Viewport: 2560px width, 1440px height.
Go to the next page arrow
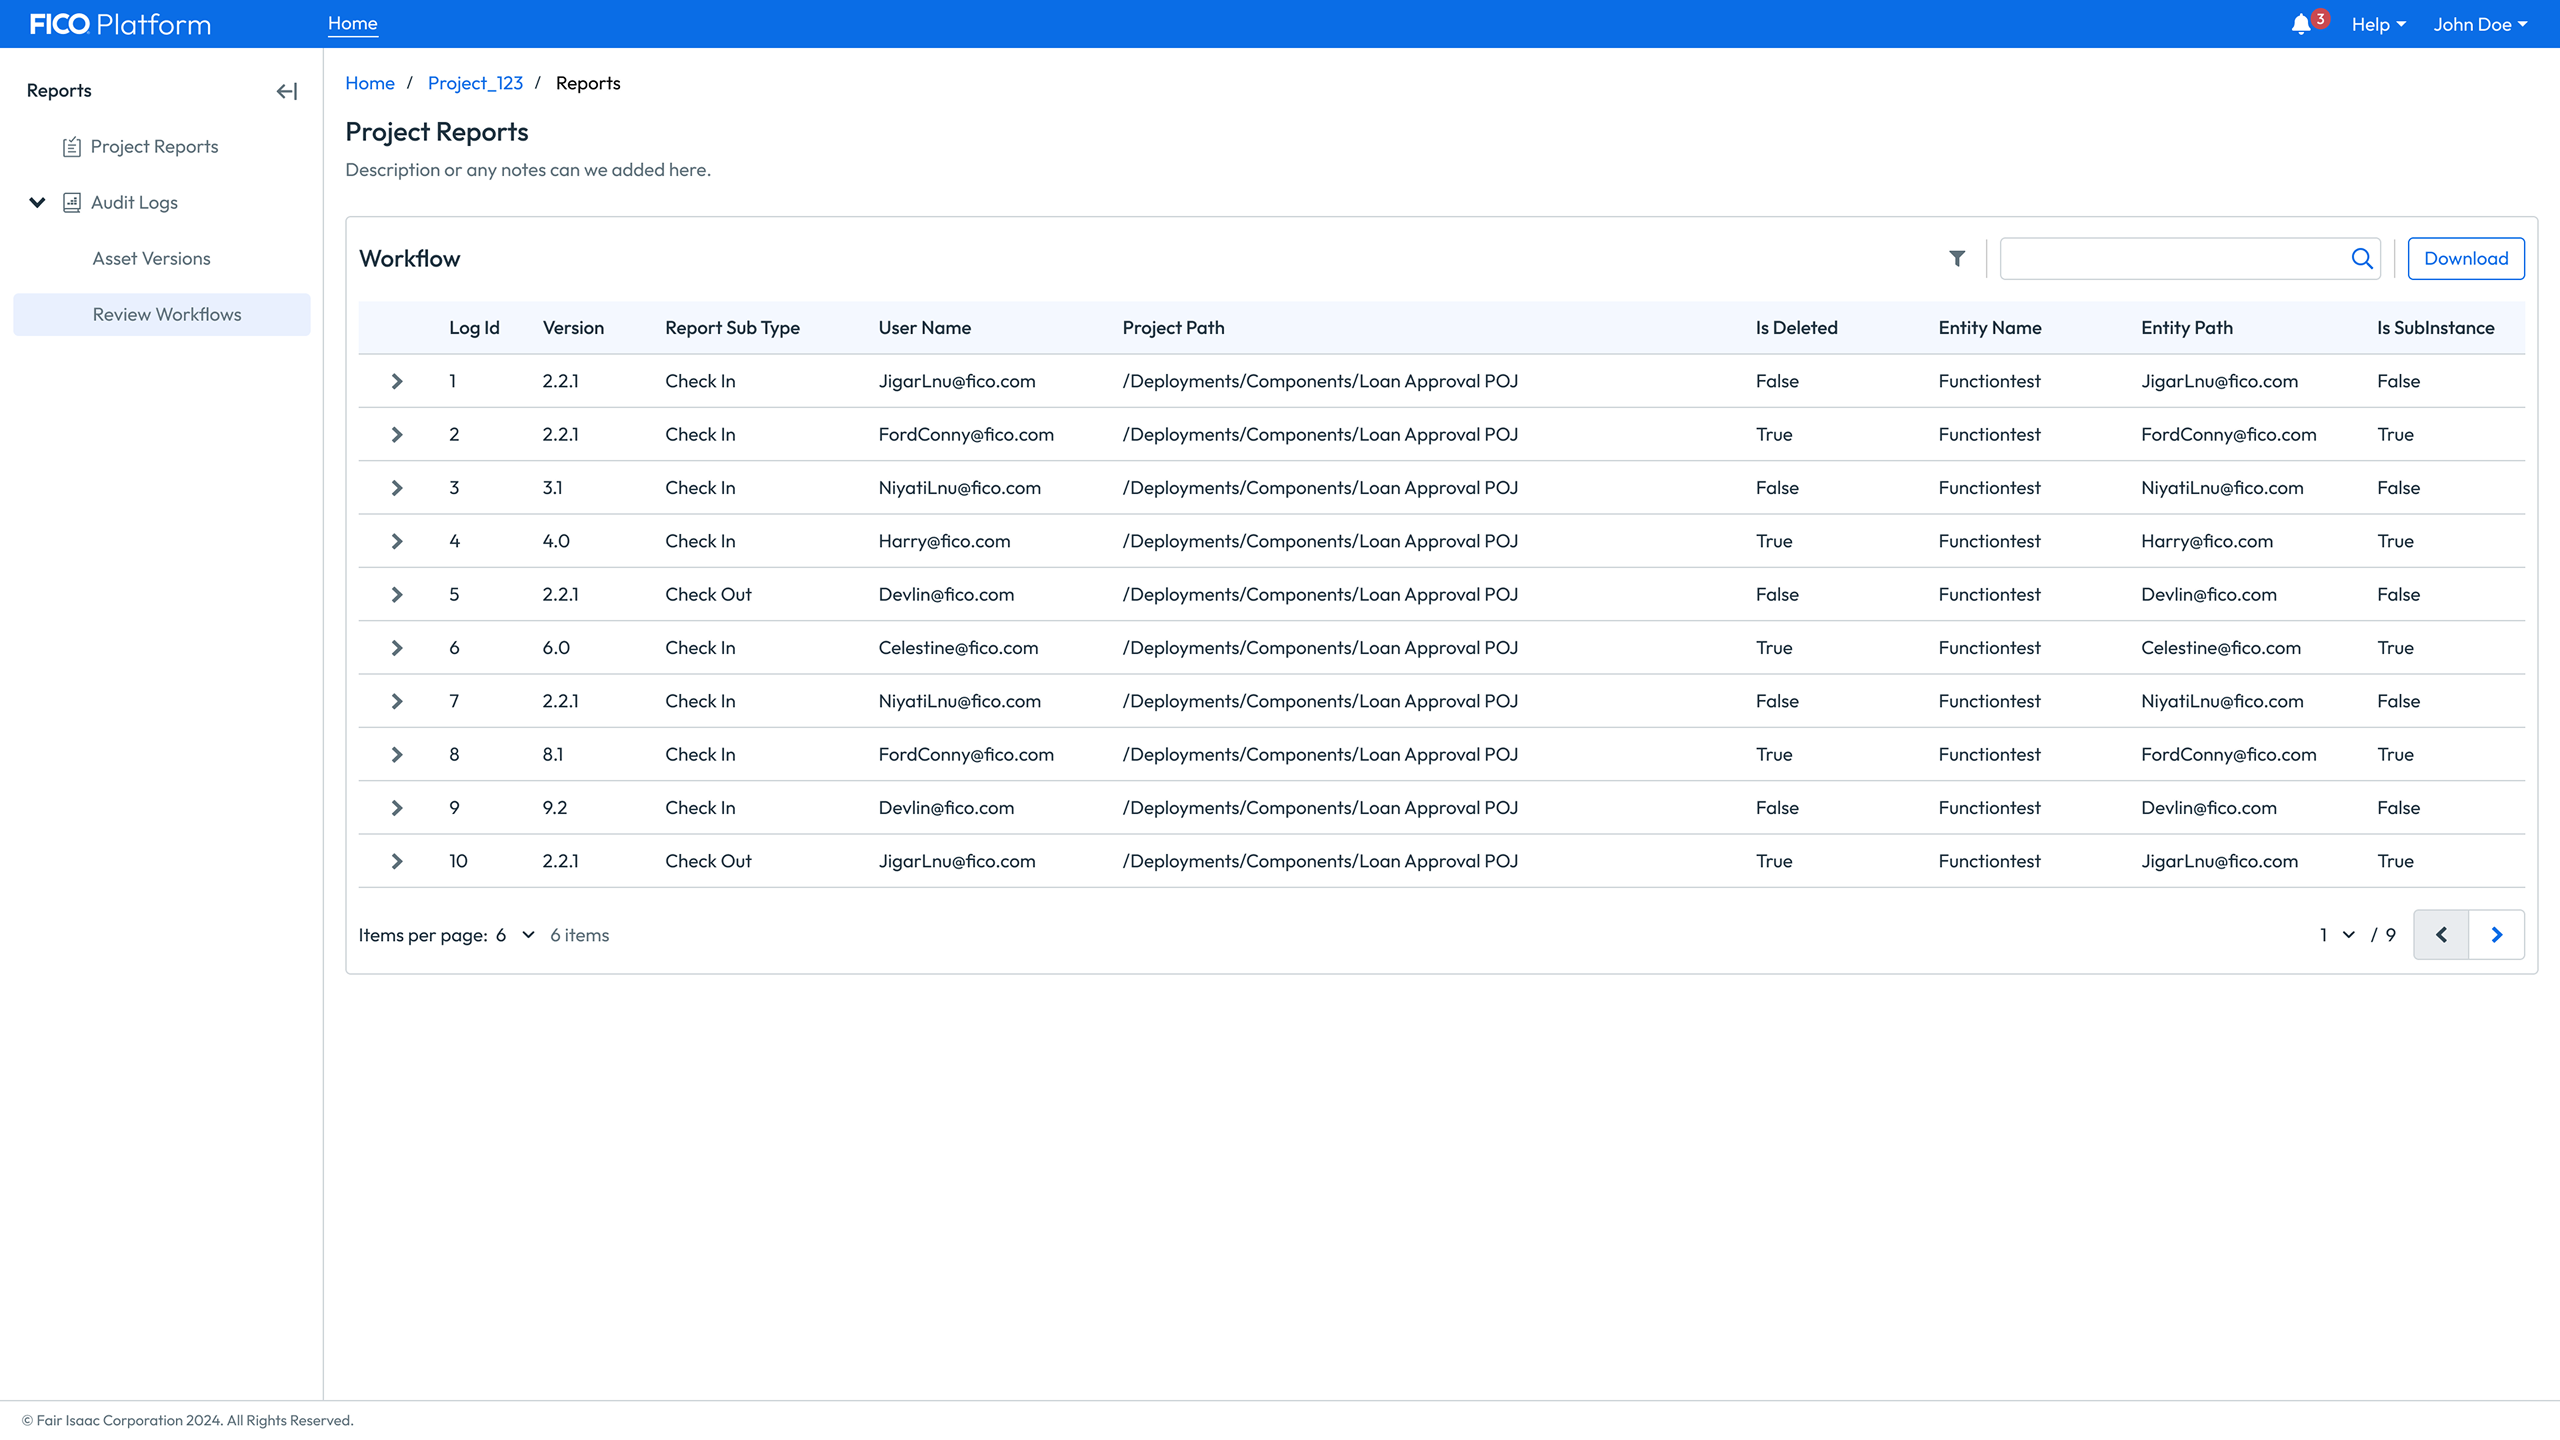[2497, 935]
